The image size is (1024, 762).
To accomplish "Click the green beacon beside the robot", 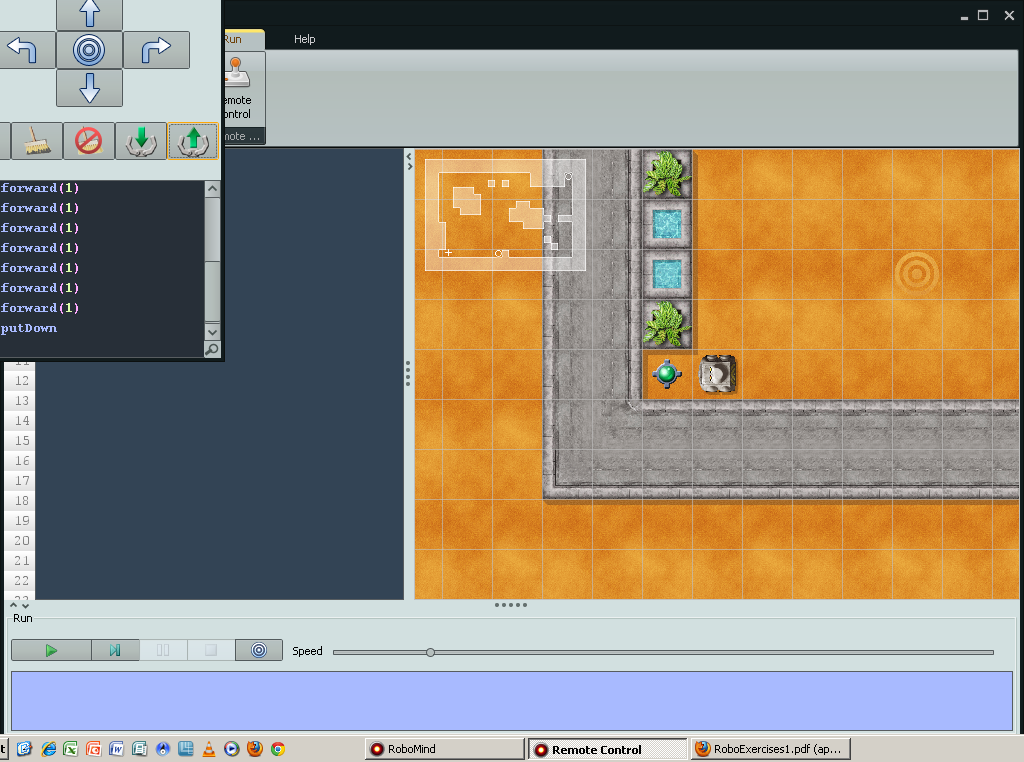I will [x=667, y=374].
